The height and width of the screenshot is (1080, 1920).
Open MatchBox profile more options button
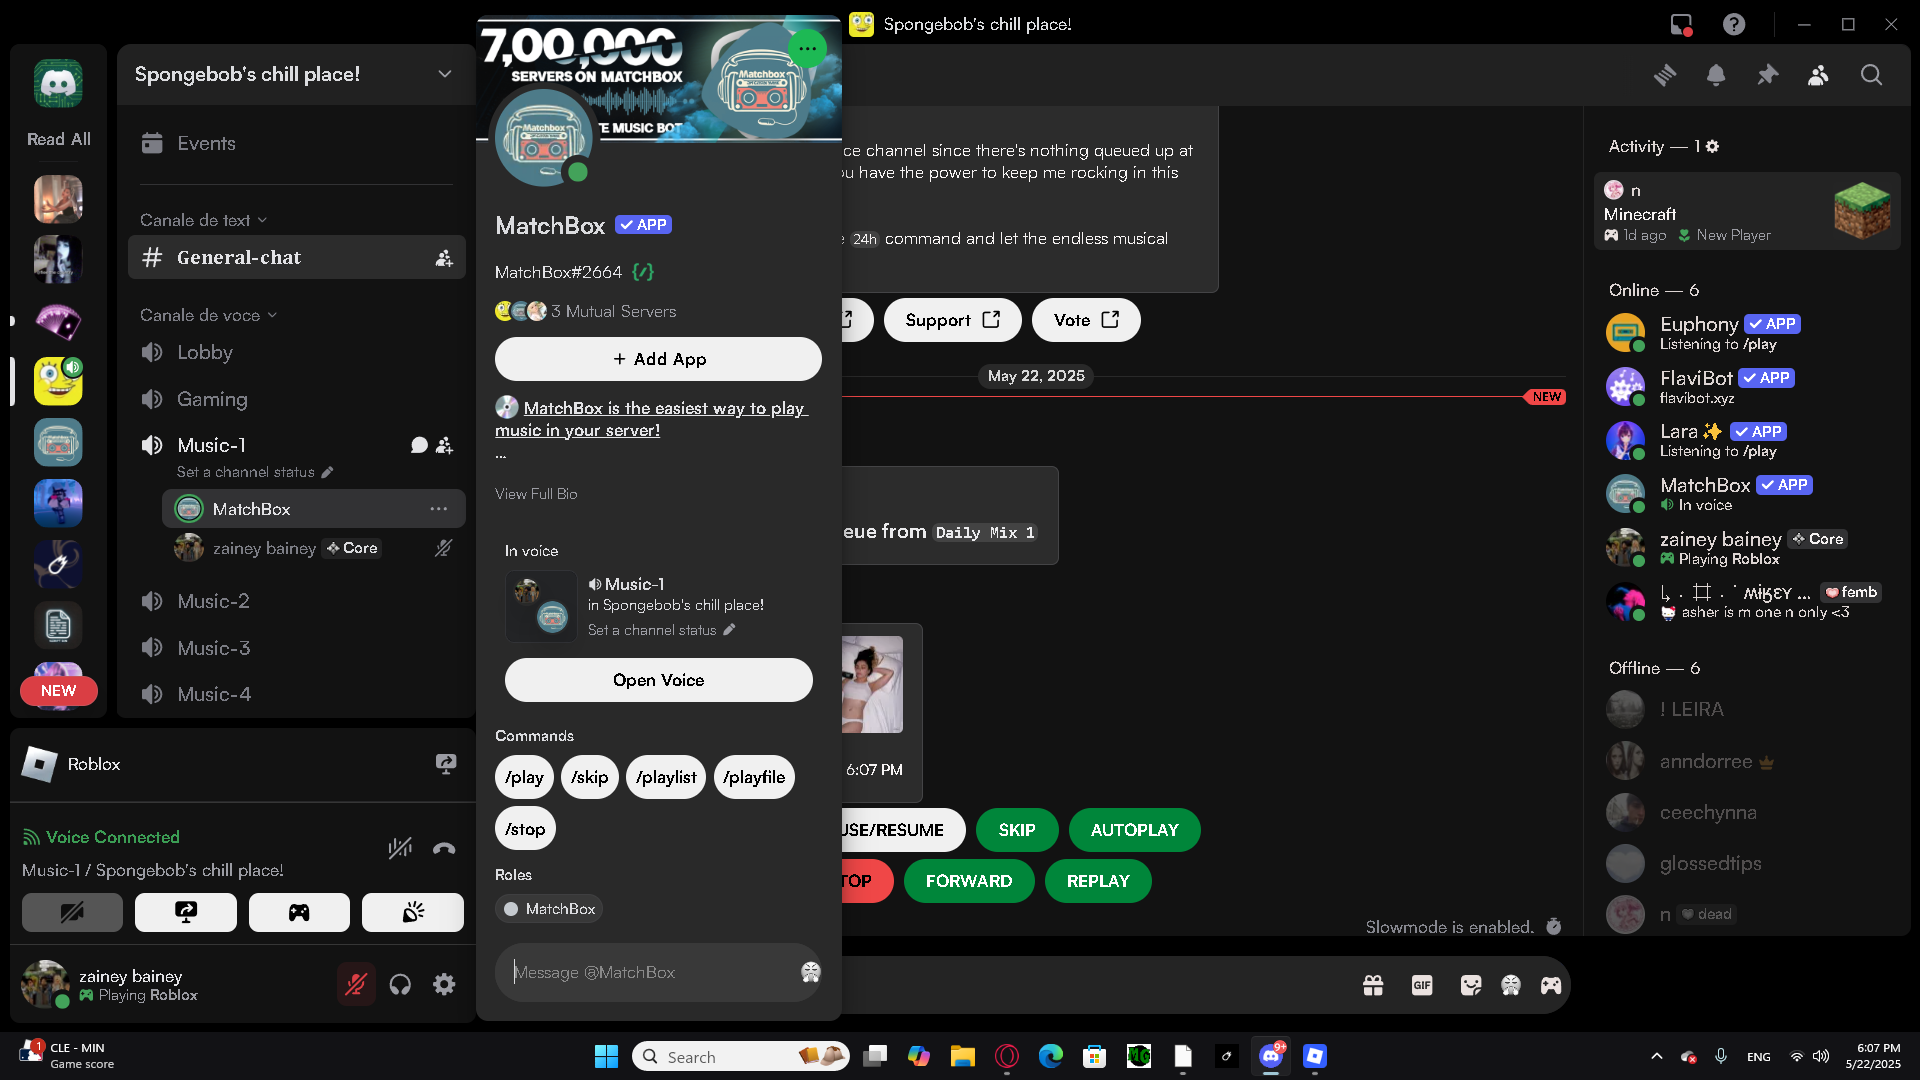click(807, 48)
